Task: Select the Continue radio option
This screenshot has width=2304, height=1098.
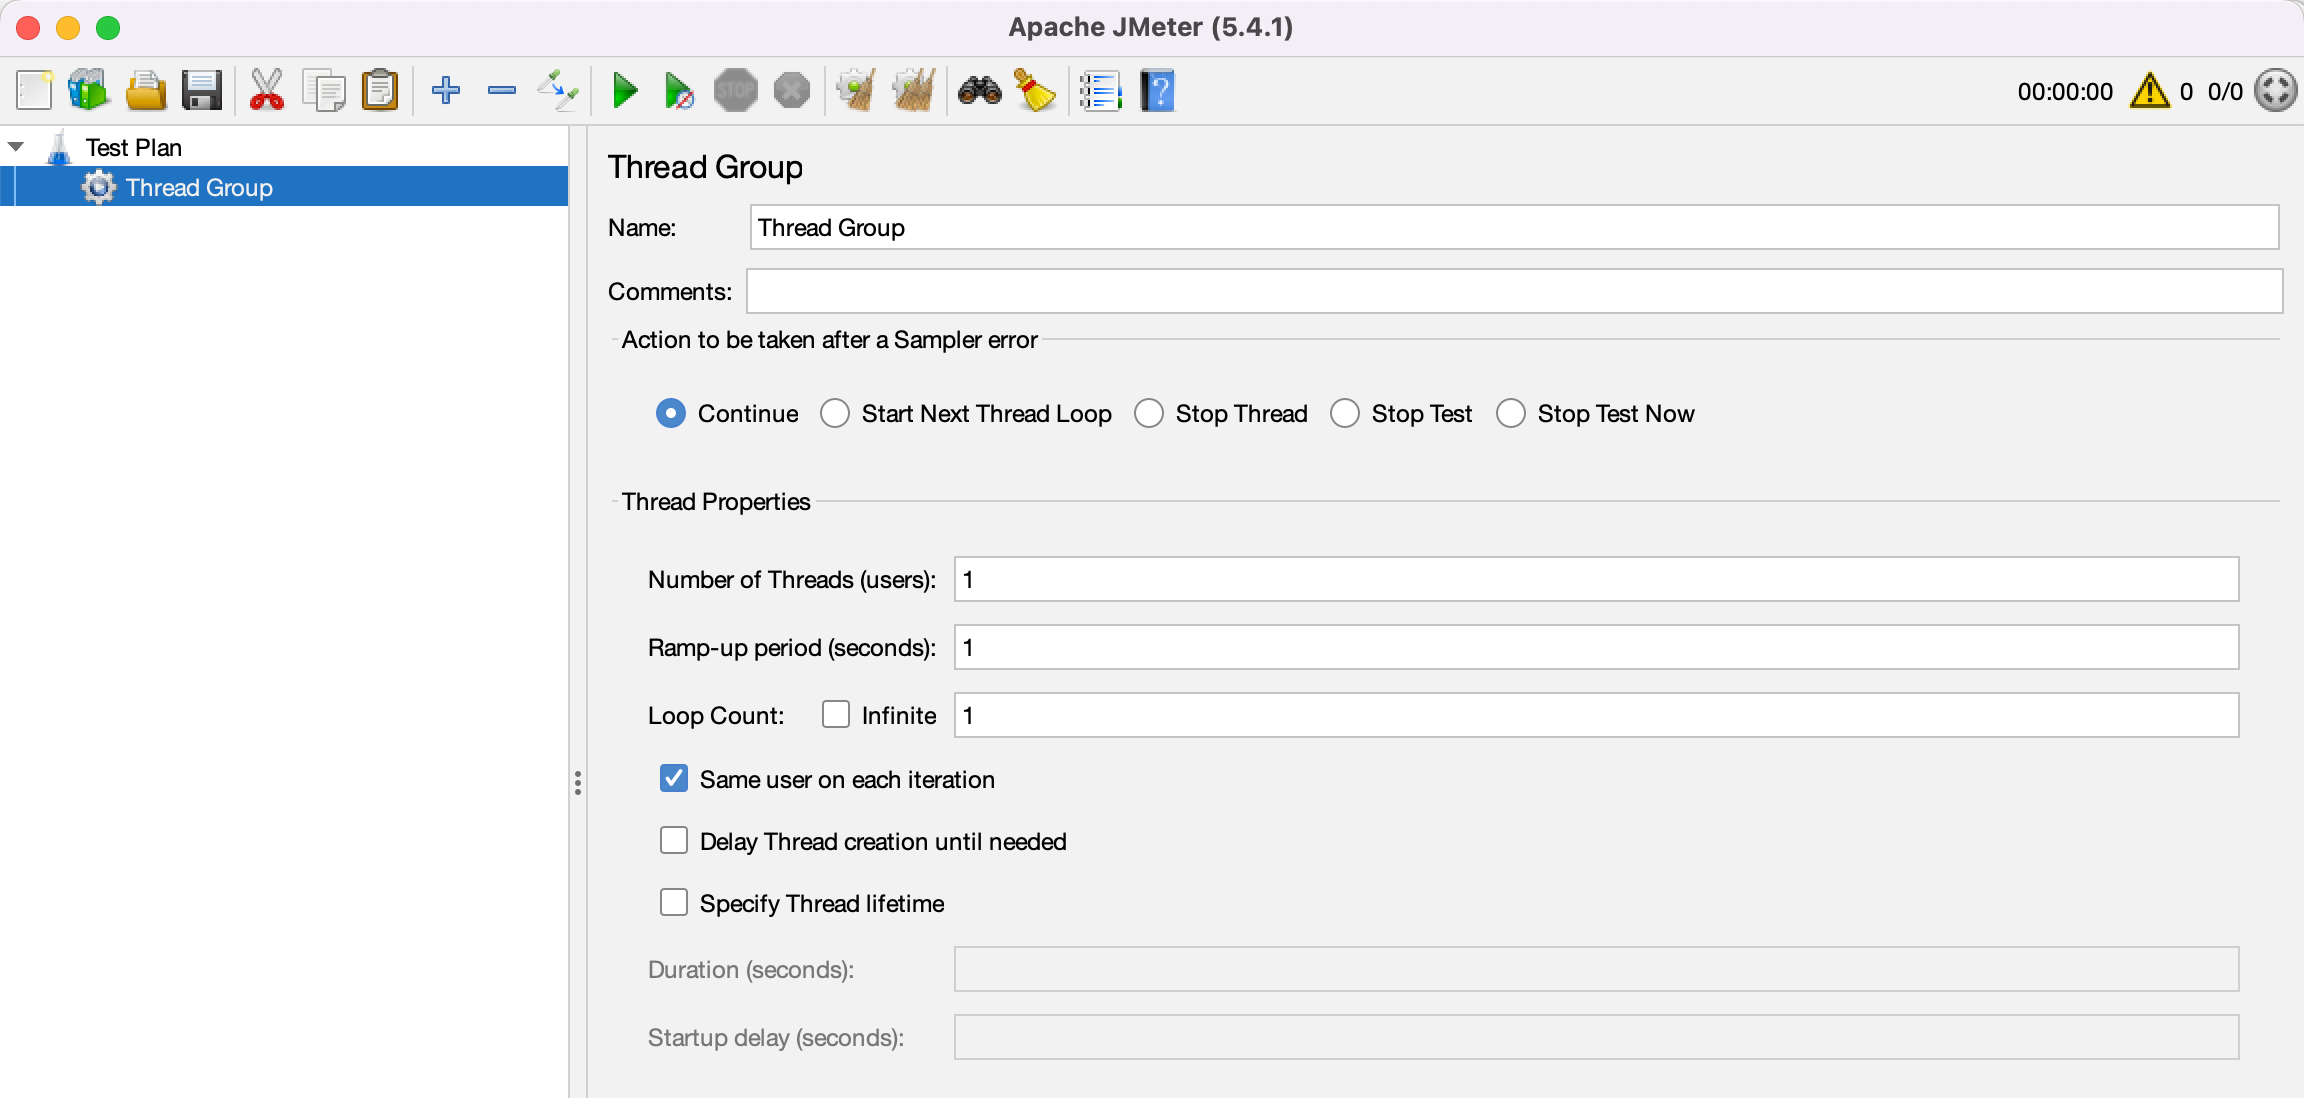Action: (671, 413)
